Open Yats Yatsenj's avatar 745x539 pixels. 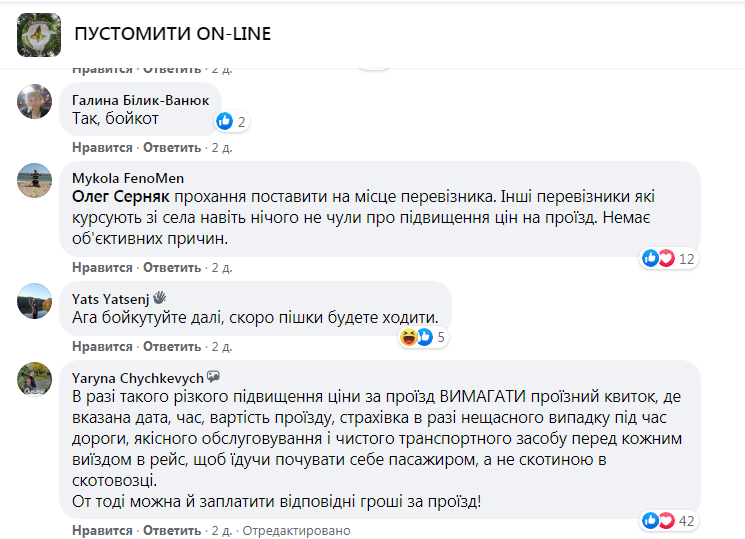35,300
